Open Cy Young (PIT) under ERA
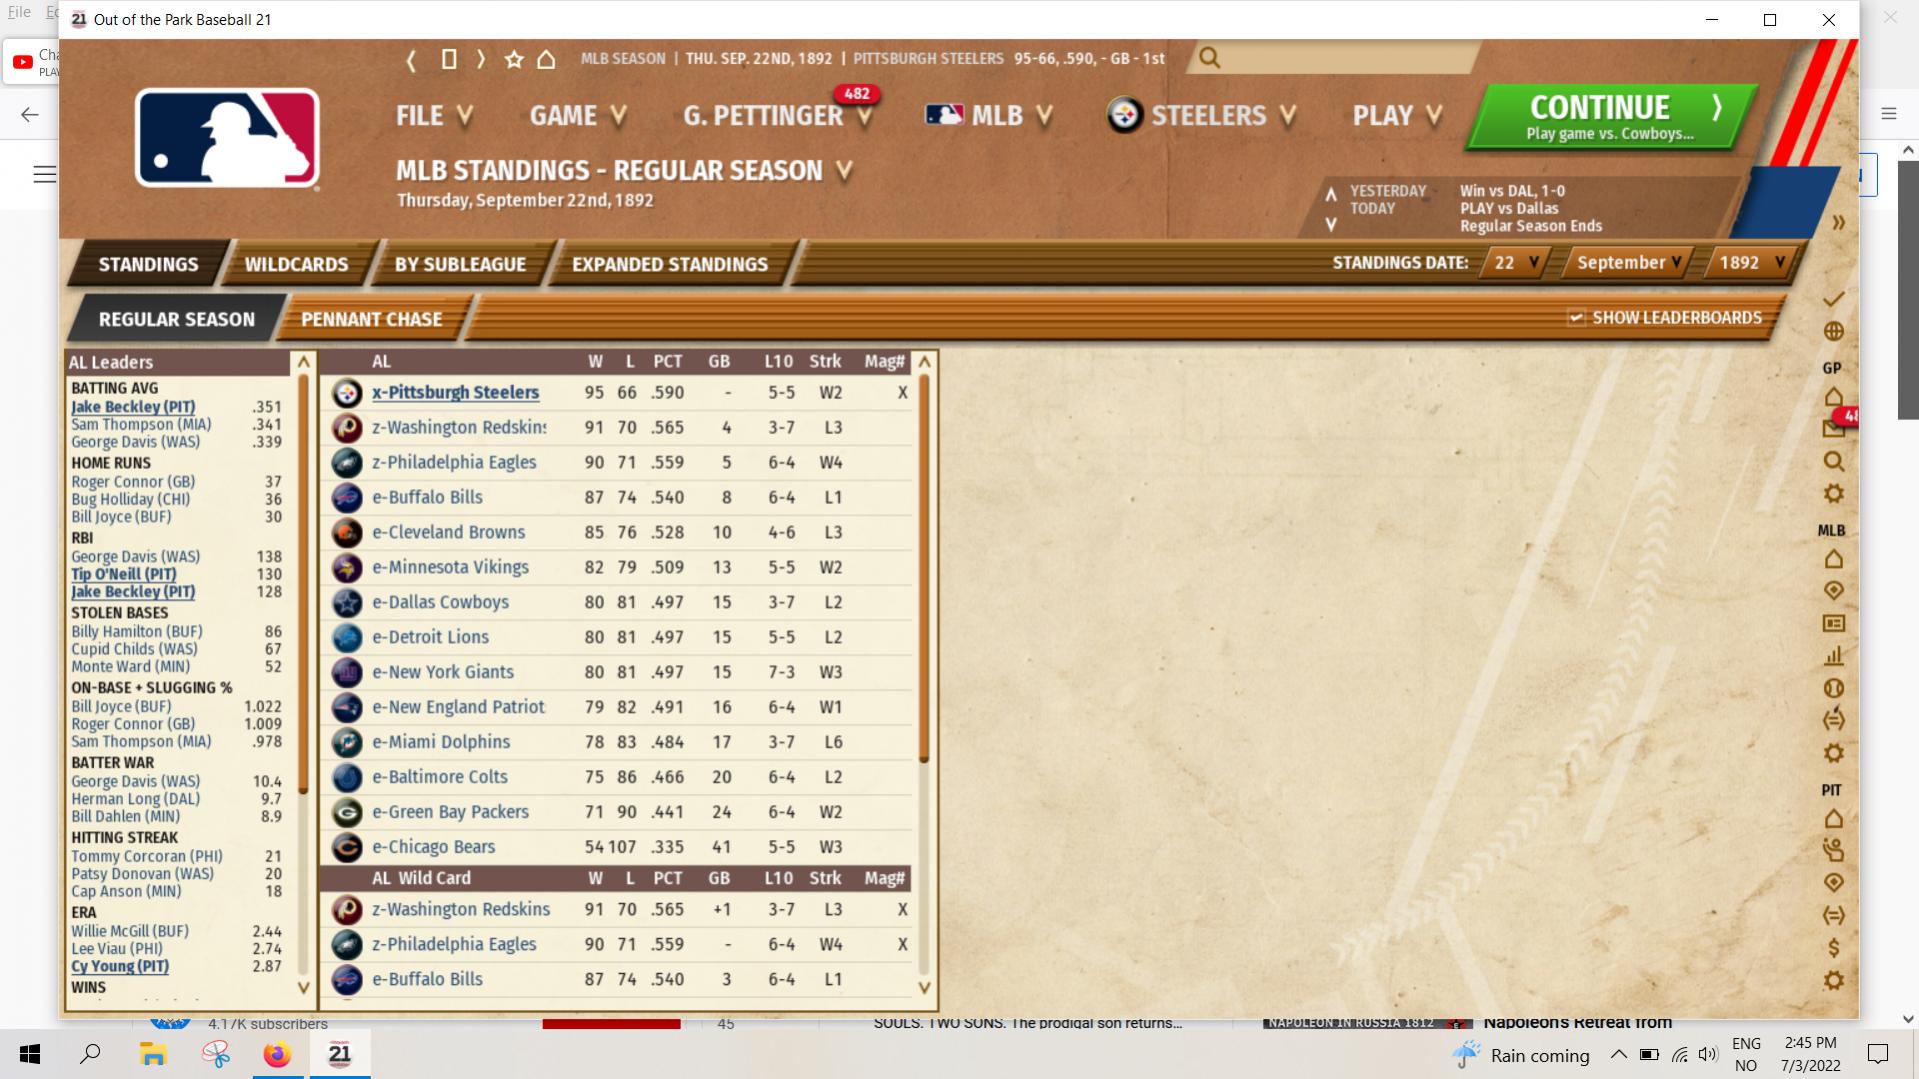Viewport: 1919px width, 1079px height. [120, 967]
